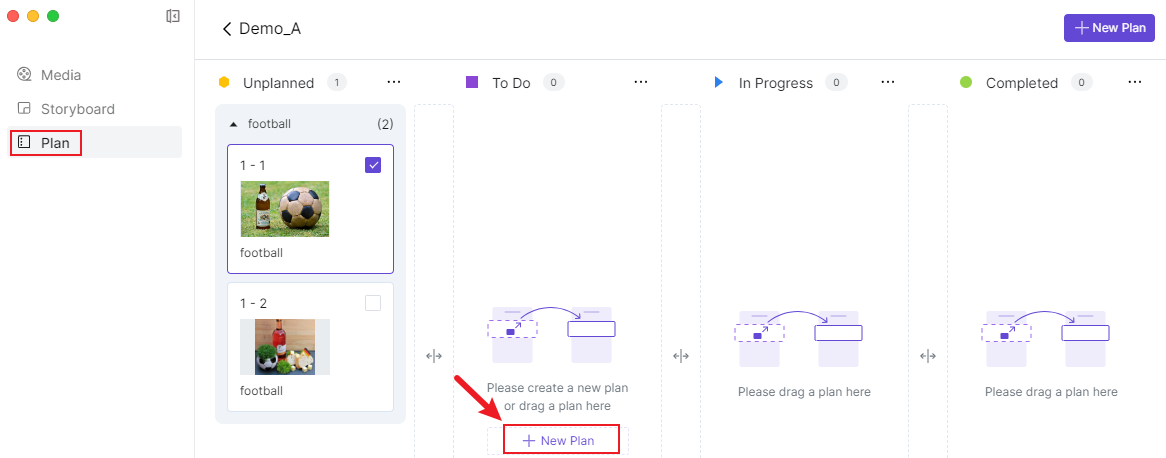This screenshot has height=458, width=1166.
Task: Click the resize handle before Completed column
Action: (928, 356)
